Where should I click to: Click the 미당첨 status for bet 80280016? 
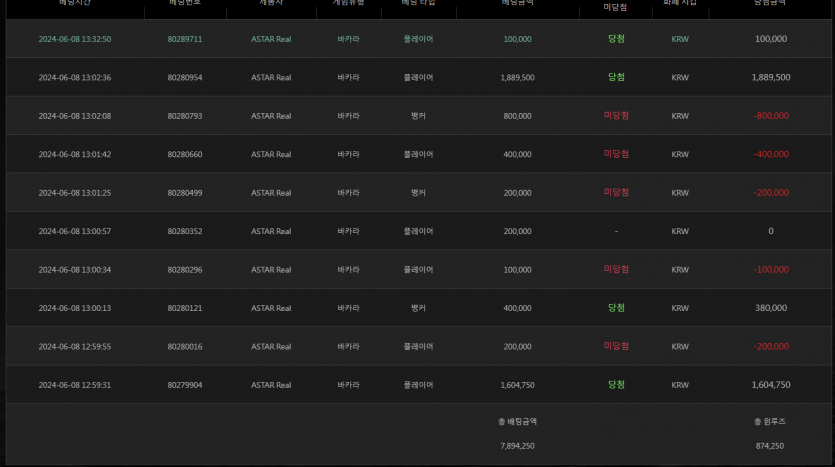[616, 346]
